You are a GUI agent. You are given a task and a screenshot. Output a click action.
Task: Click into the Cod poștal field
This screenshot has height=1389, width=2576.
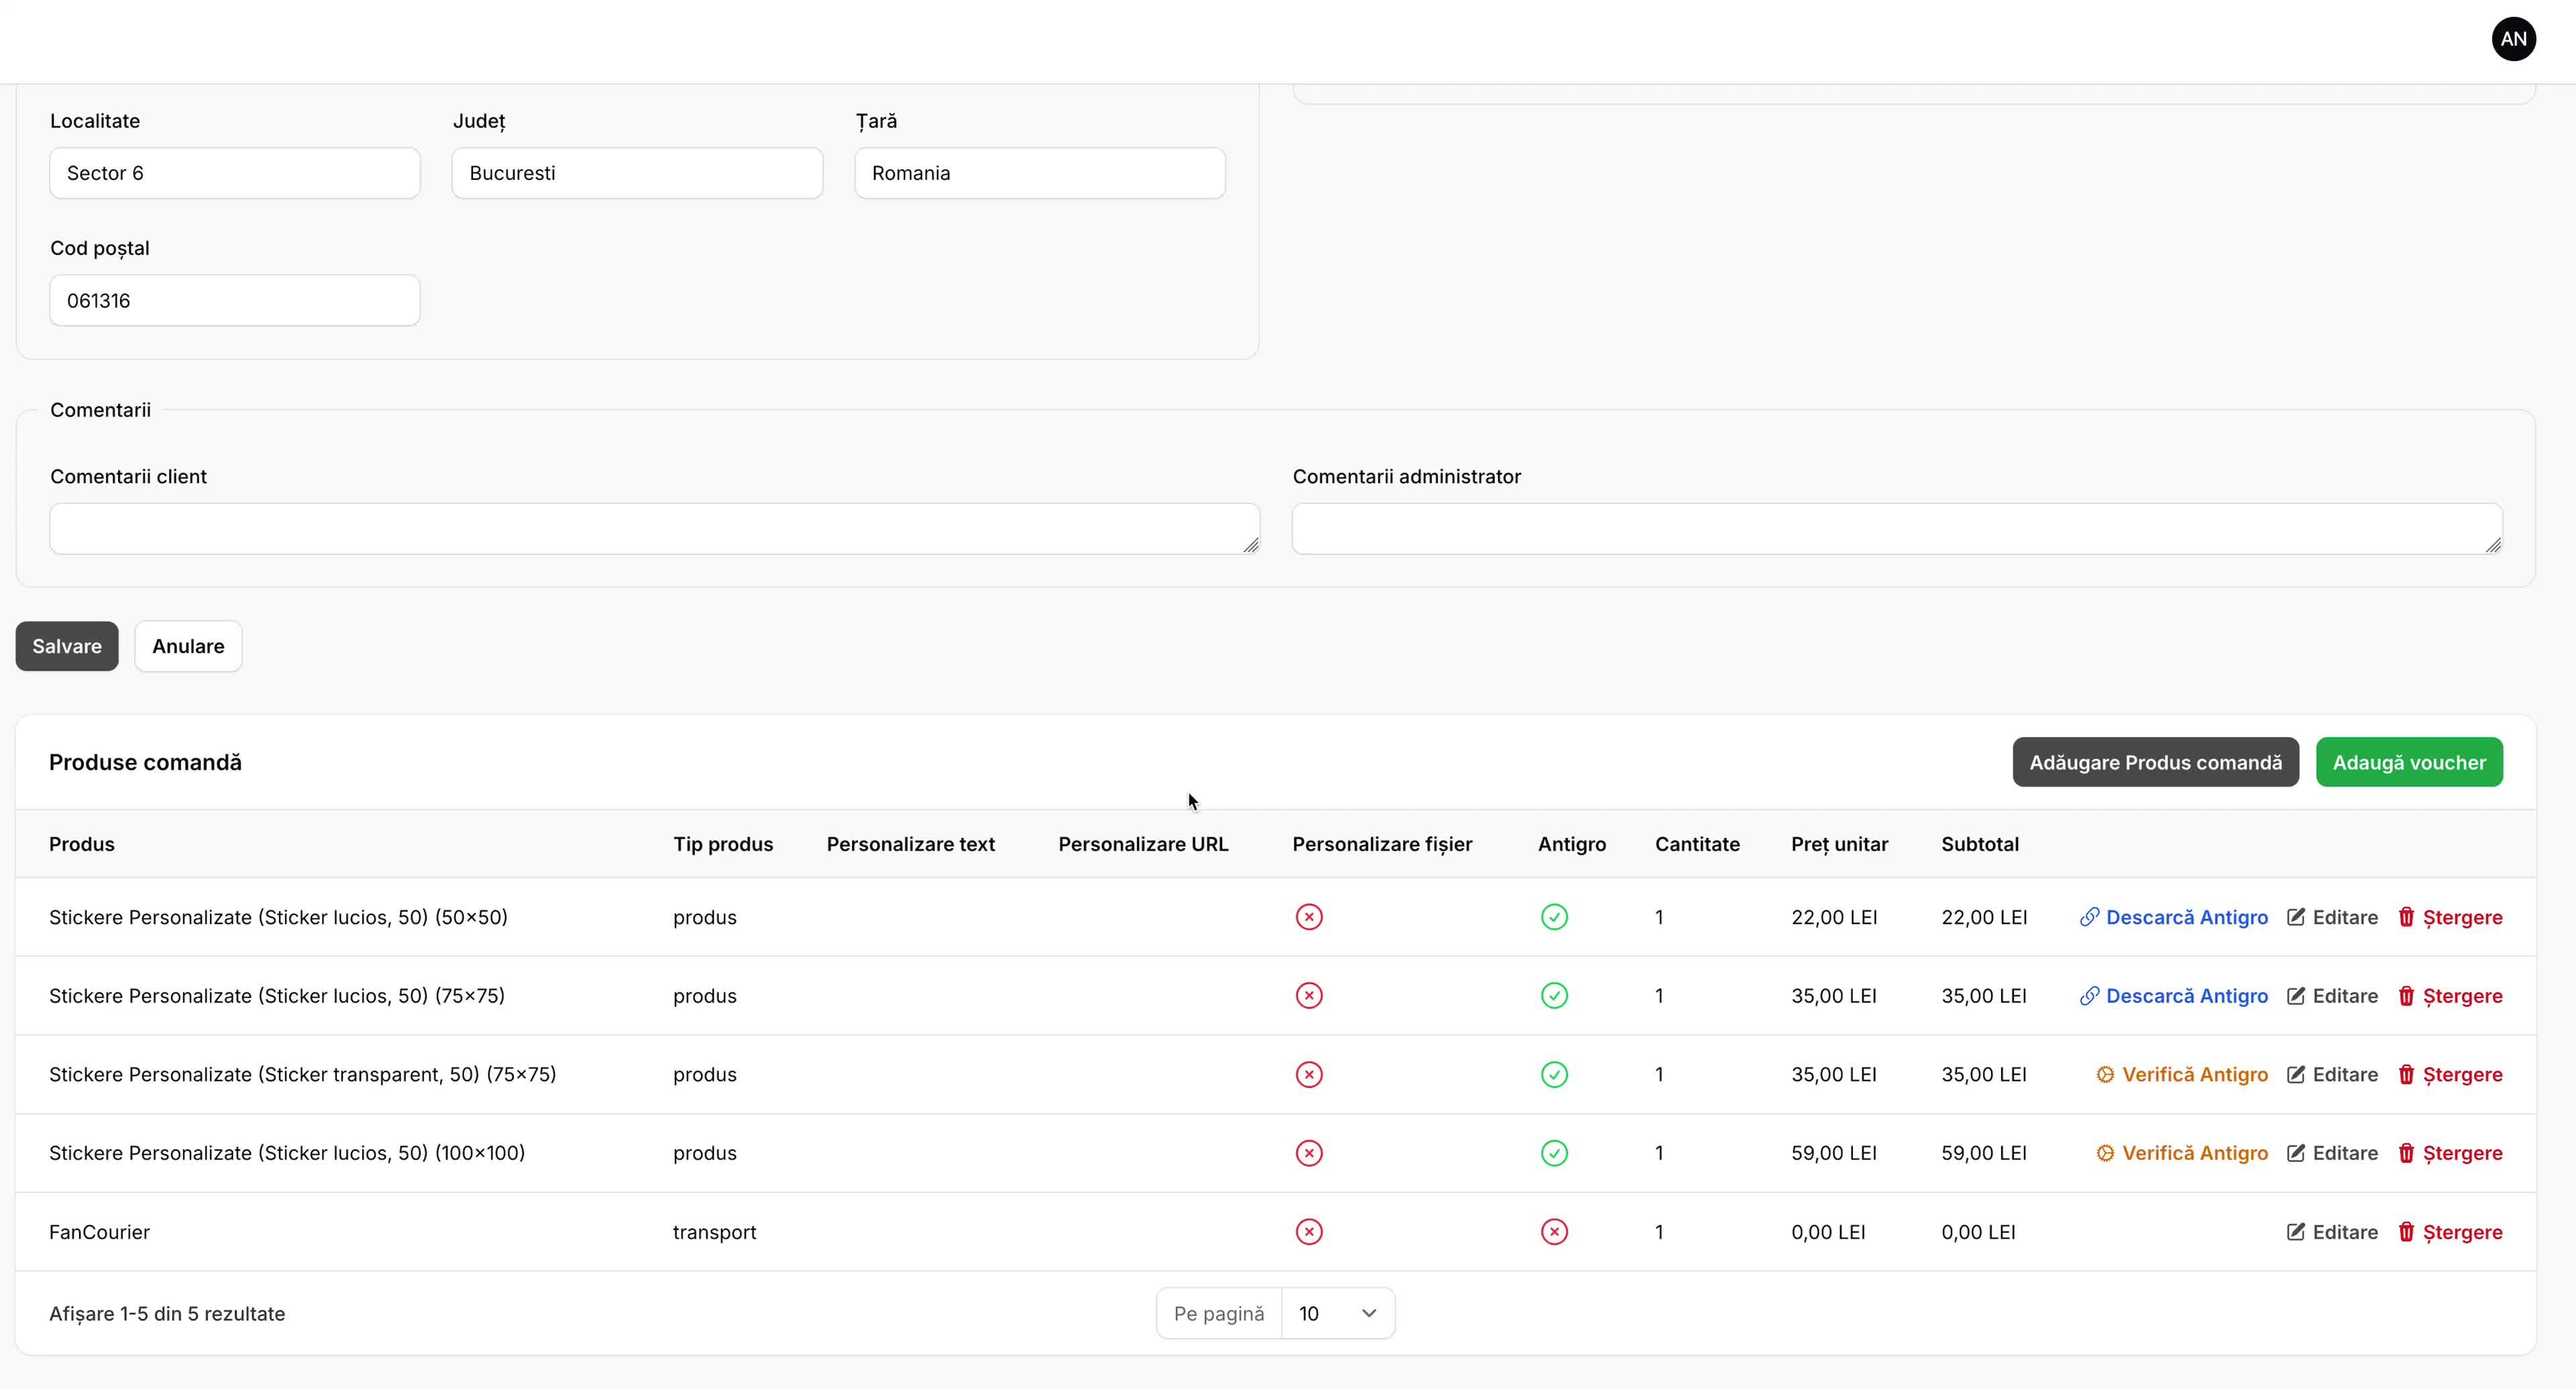click(x=235, y=300)
